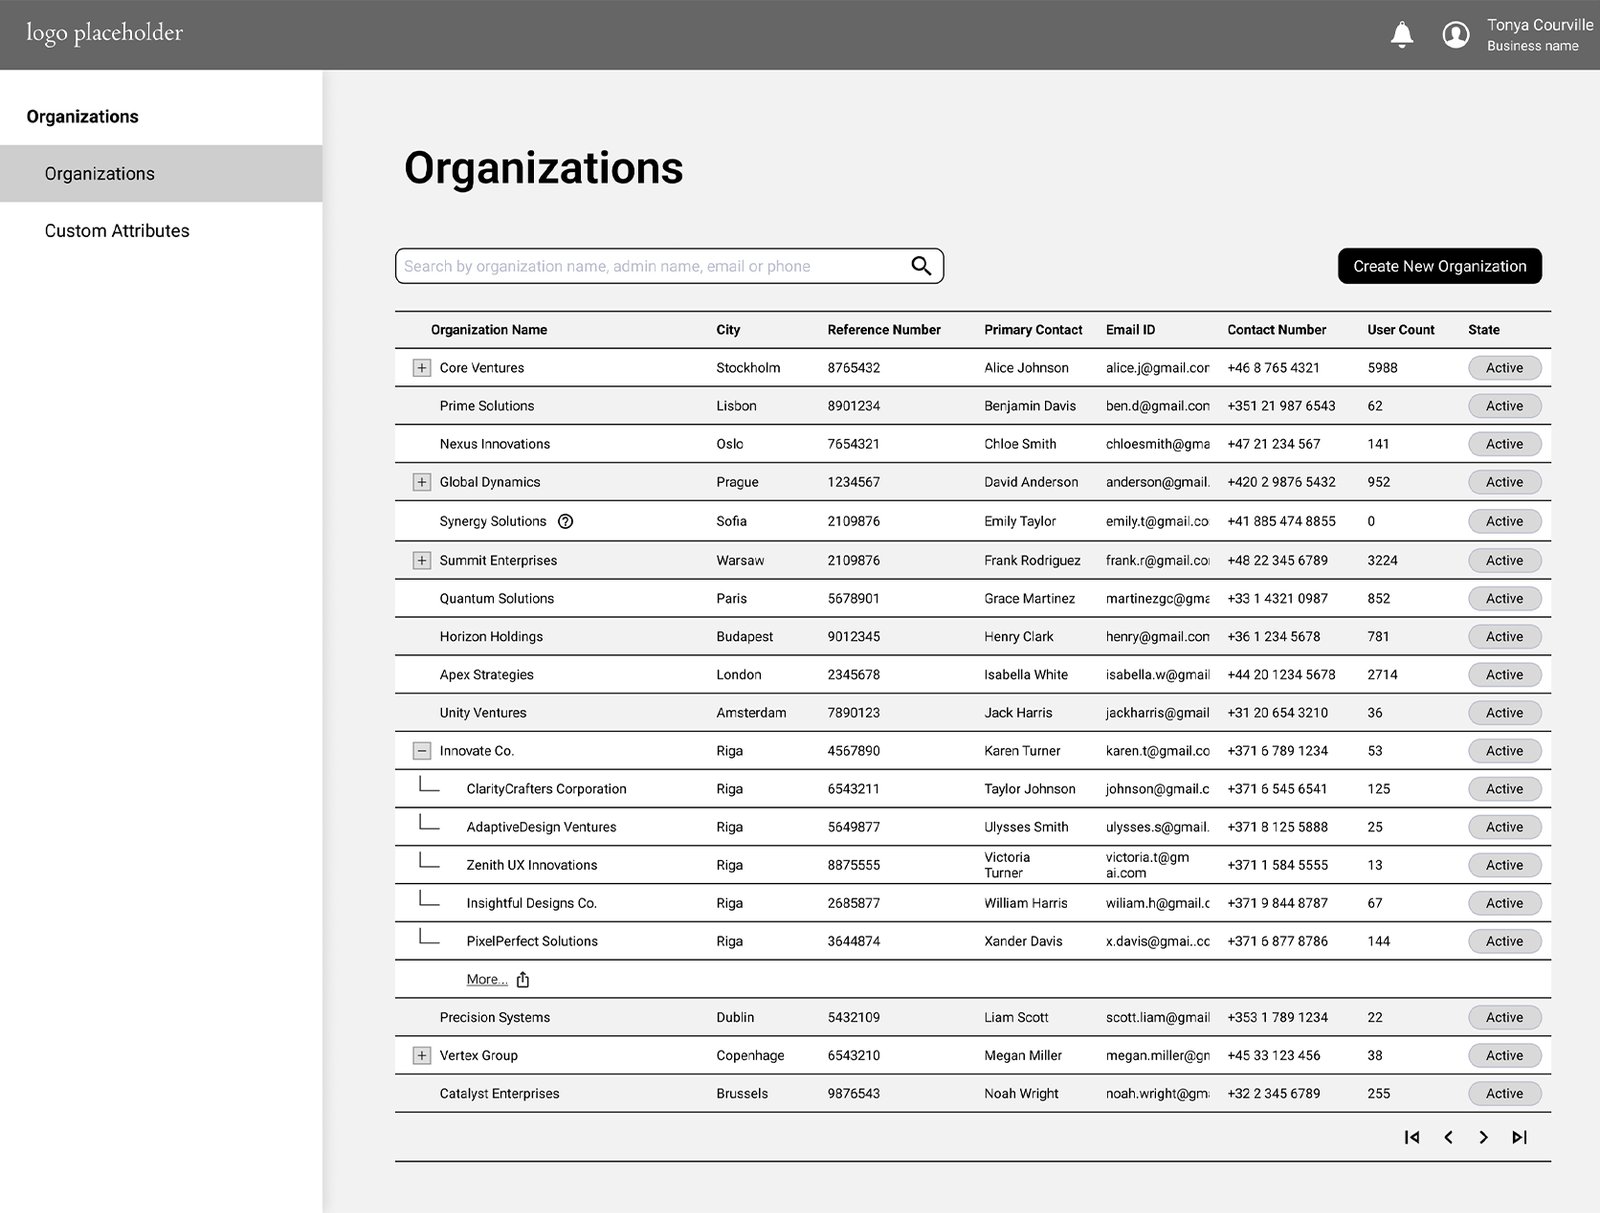Image resolution: width=1600 pixels, height=1213 pixels.
Task: Expand the Vertex Group organization row
Action: 421,1055
